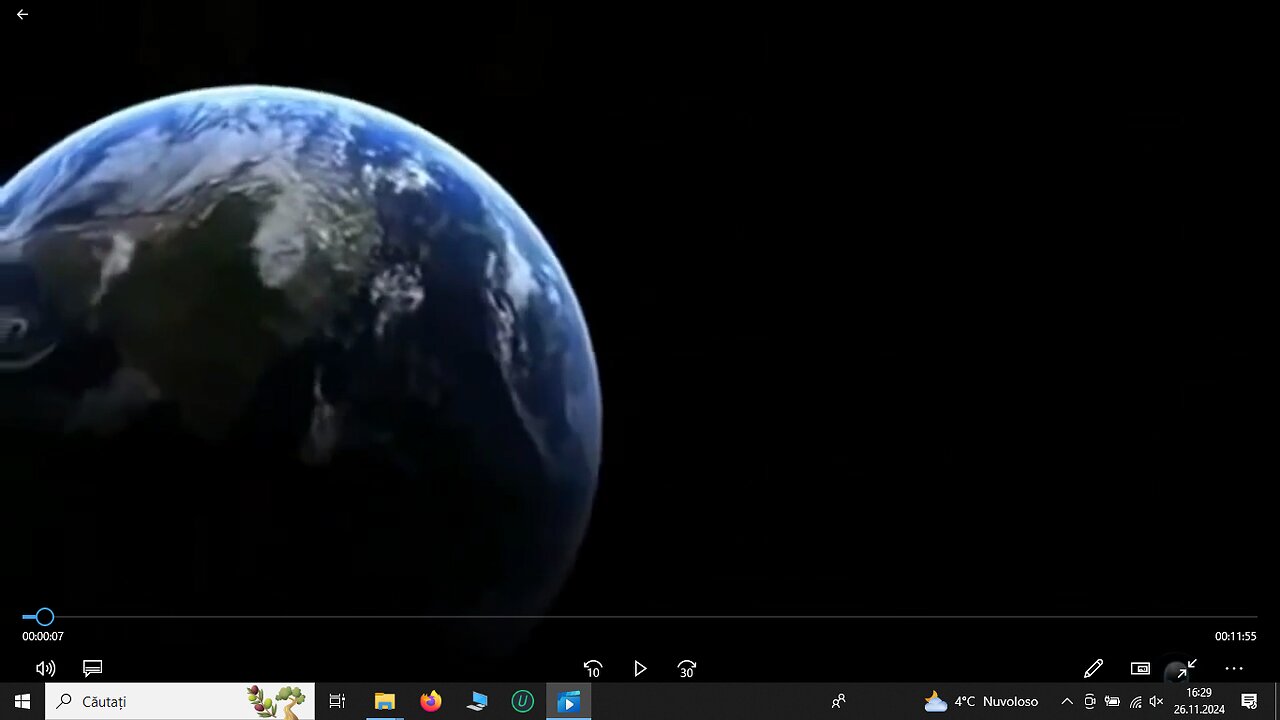Image resolution: width=1280 pixels, height=720 pixels.
Task: Check the battery status icon
Action: point(1112,701)
